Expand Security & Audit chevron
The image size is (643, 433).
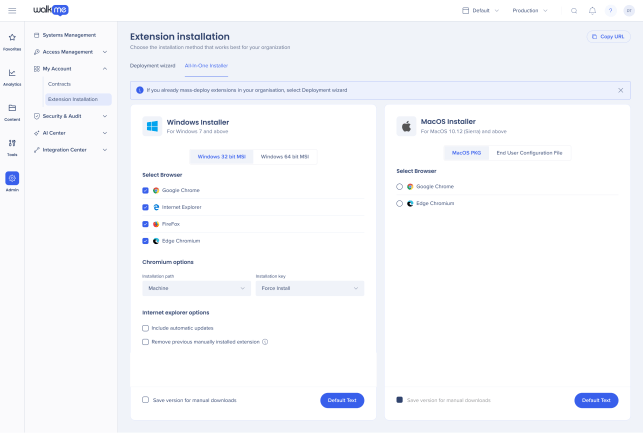pos(105,116)
